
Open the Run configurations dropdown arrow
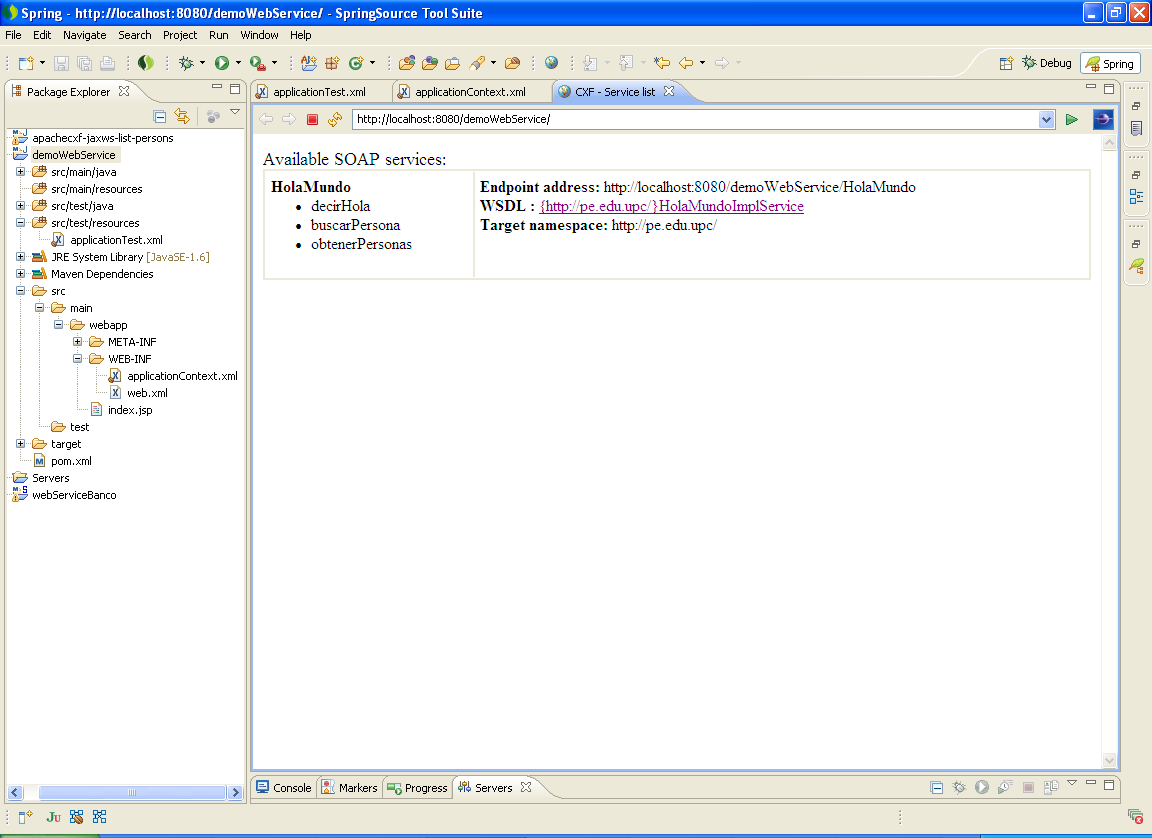click(x=237, y=63)
